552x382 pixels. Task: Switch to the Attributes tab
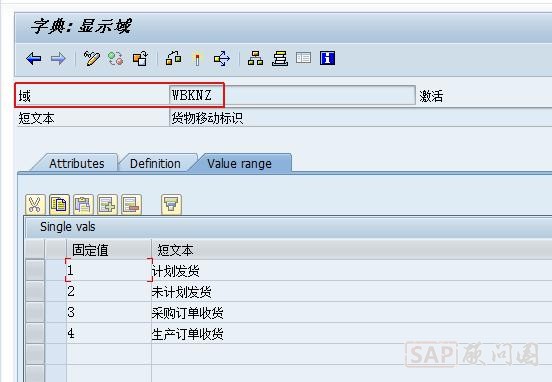point(76,163)
